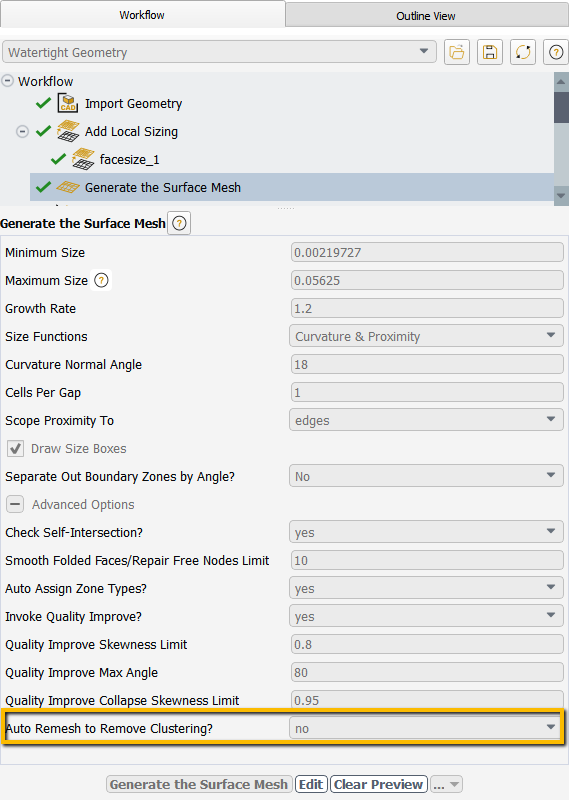Reset workflow with circular arrows icon
This screenshot has height=800, width=569.
point(523,52)
